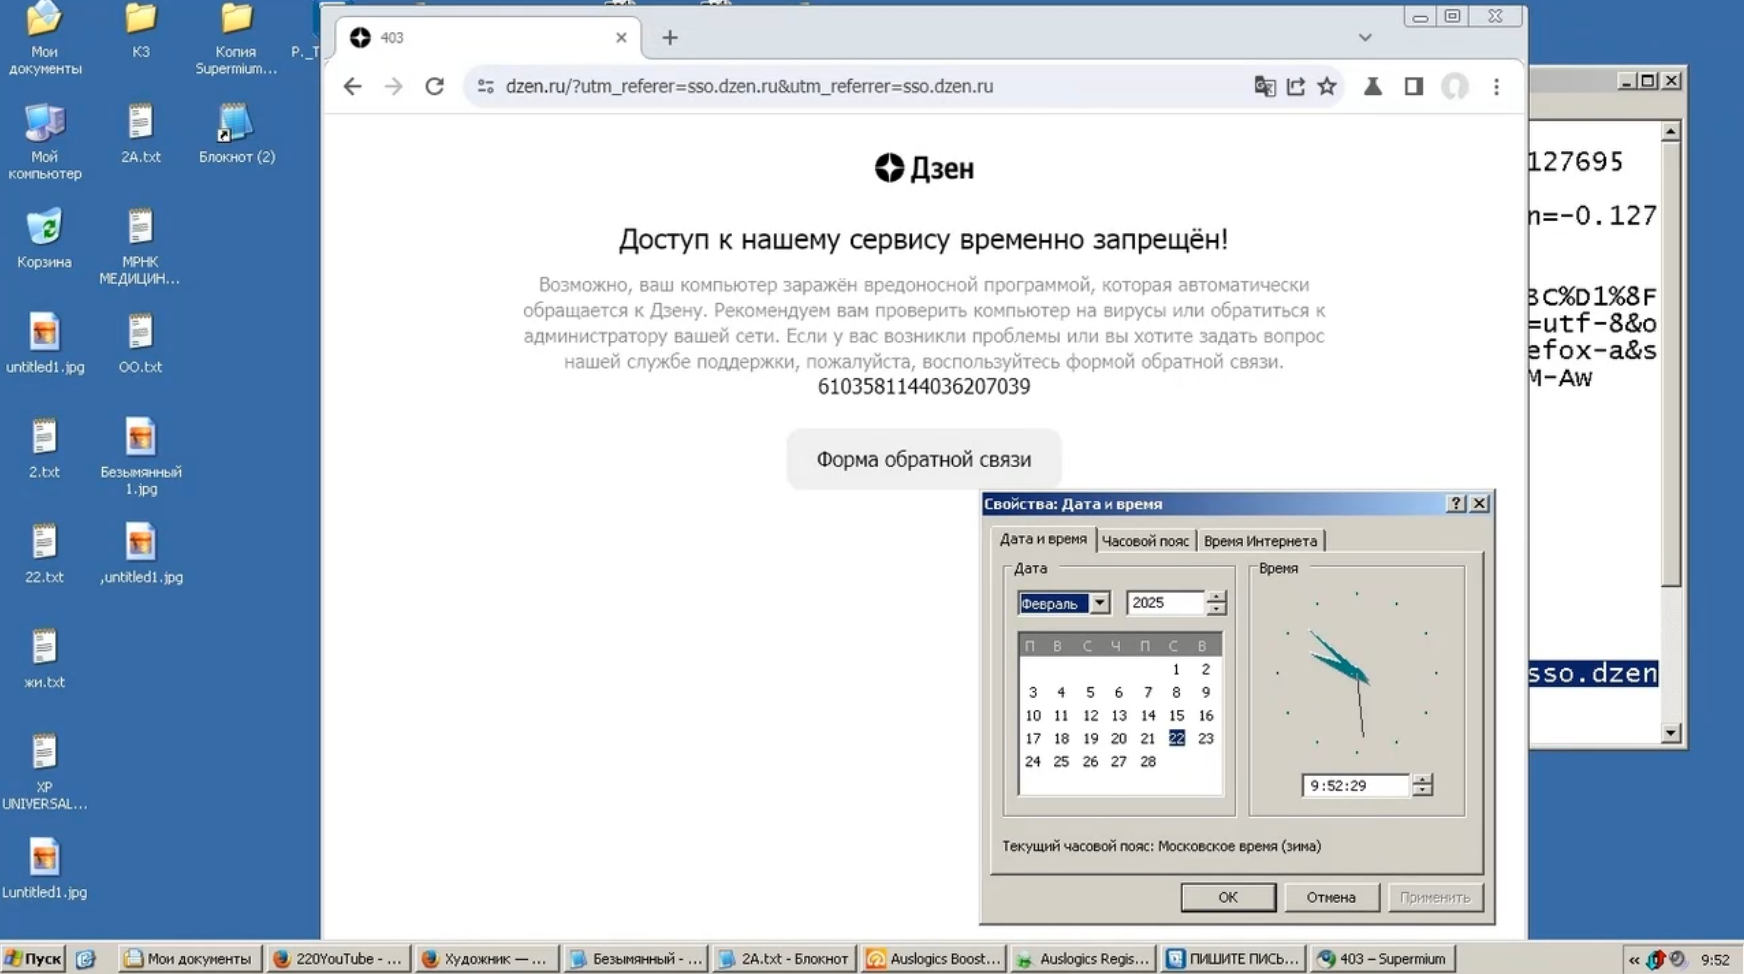The image size is (1744, 974).
Task: Click the browser forward arrow
Action: tap(393, 86)
